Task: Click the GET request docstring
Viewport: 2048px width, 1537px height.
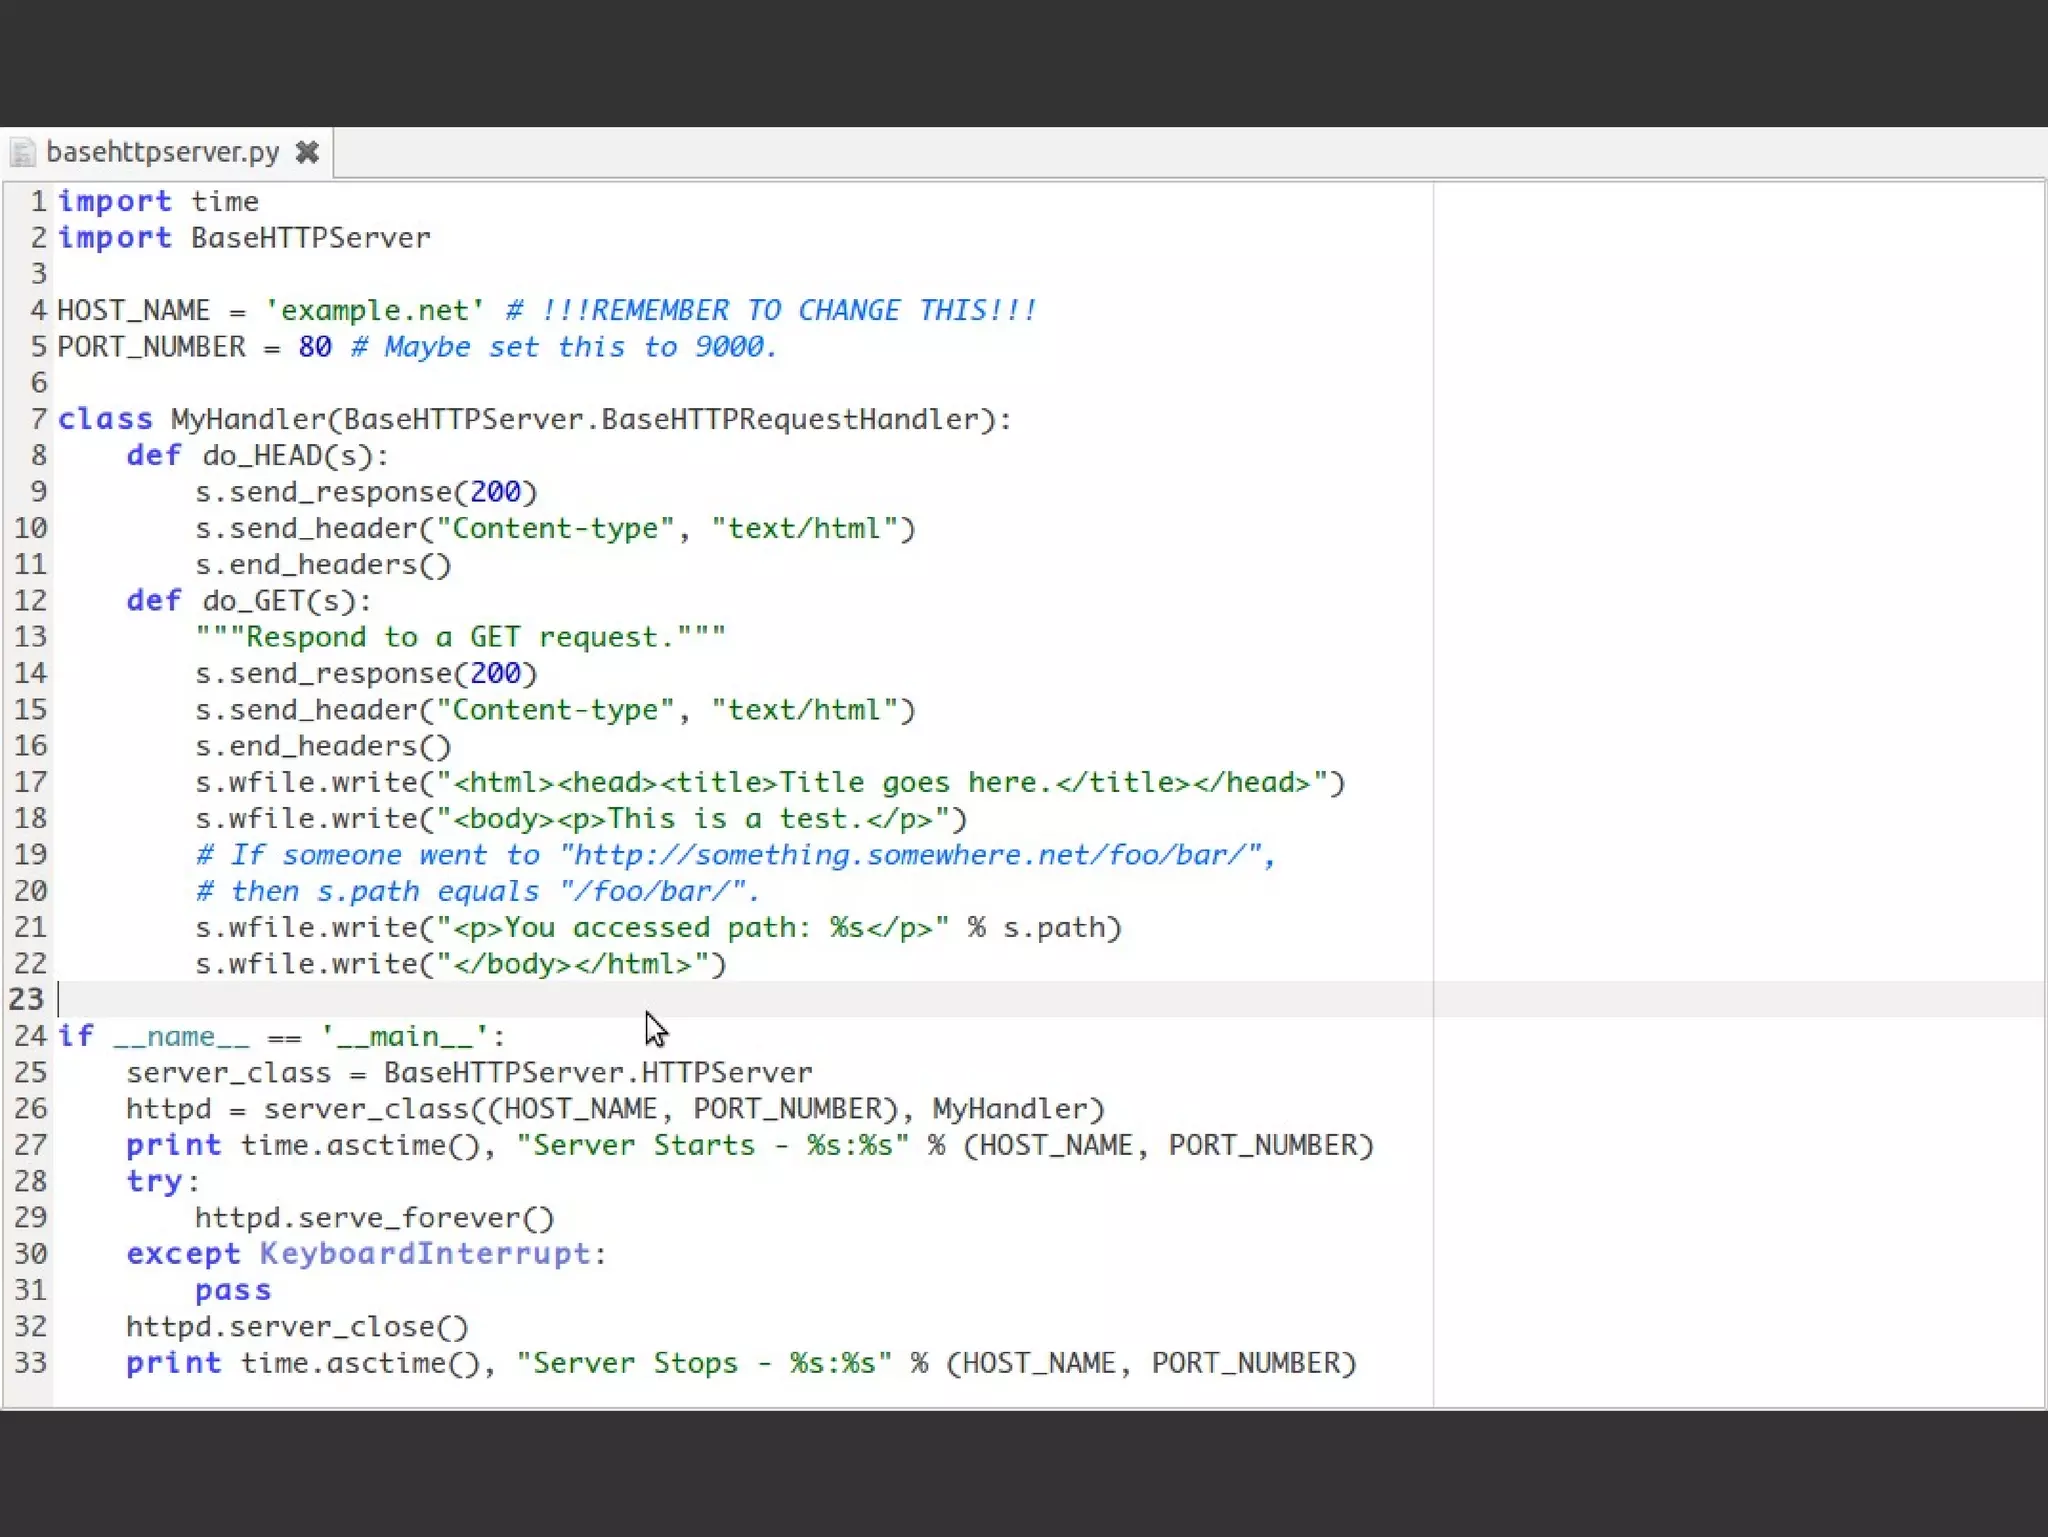Action: point(460,637)
